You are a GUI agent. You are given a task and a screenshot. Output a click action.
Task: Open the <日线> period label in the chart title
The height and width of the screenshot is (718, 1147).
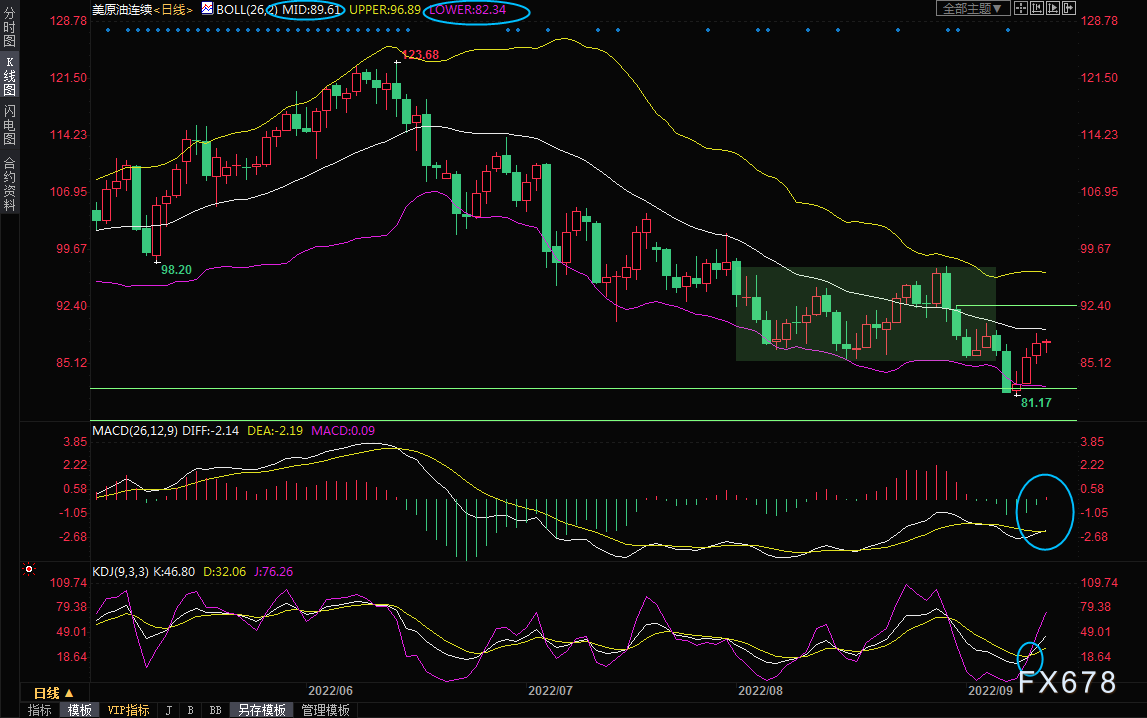[173, 10]
